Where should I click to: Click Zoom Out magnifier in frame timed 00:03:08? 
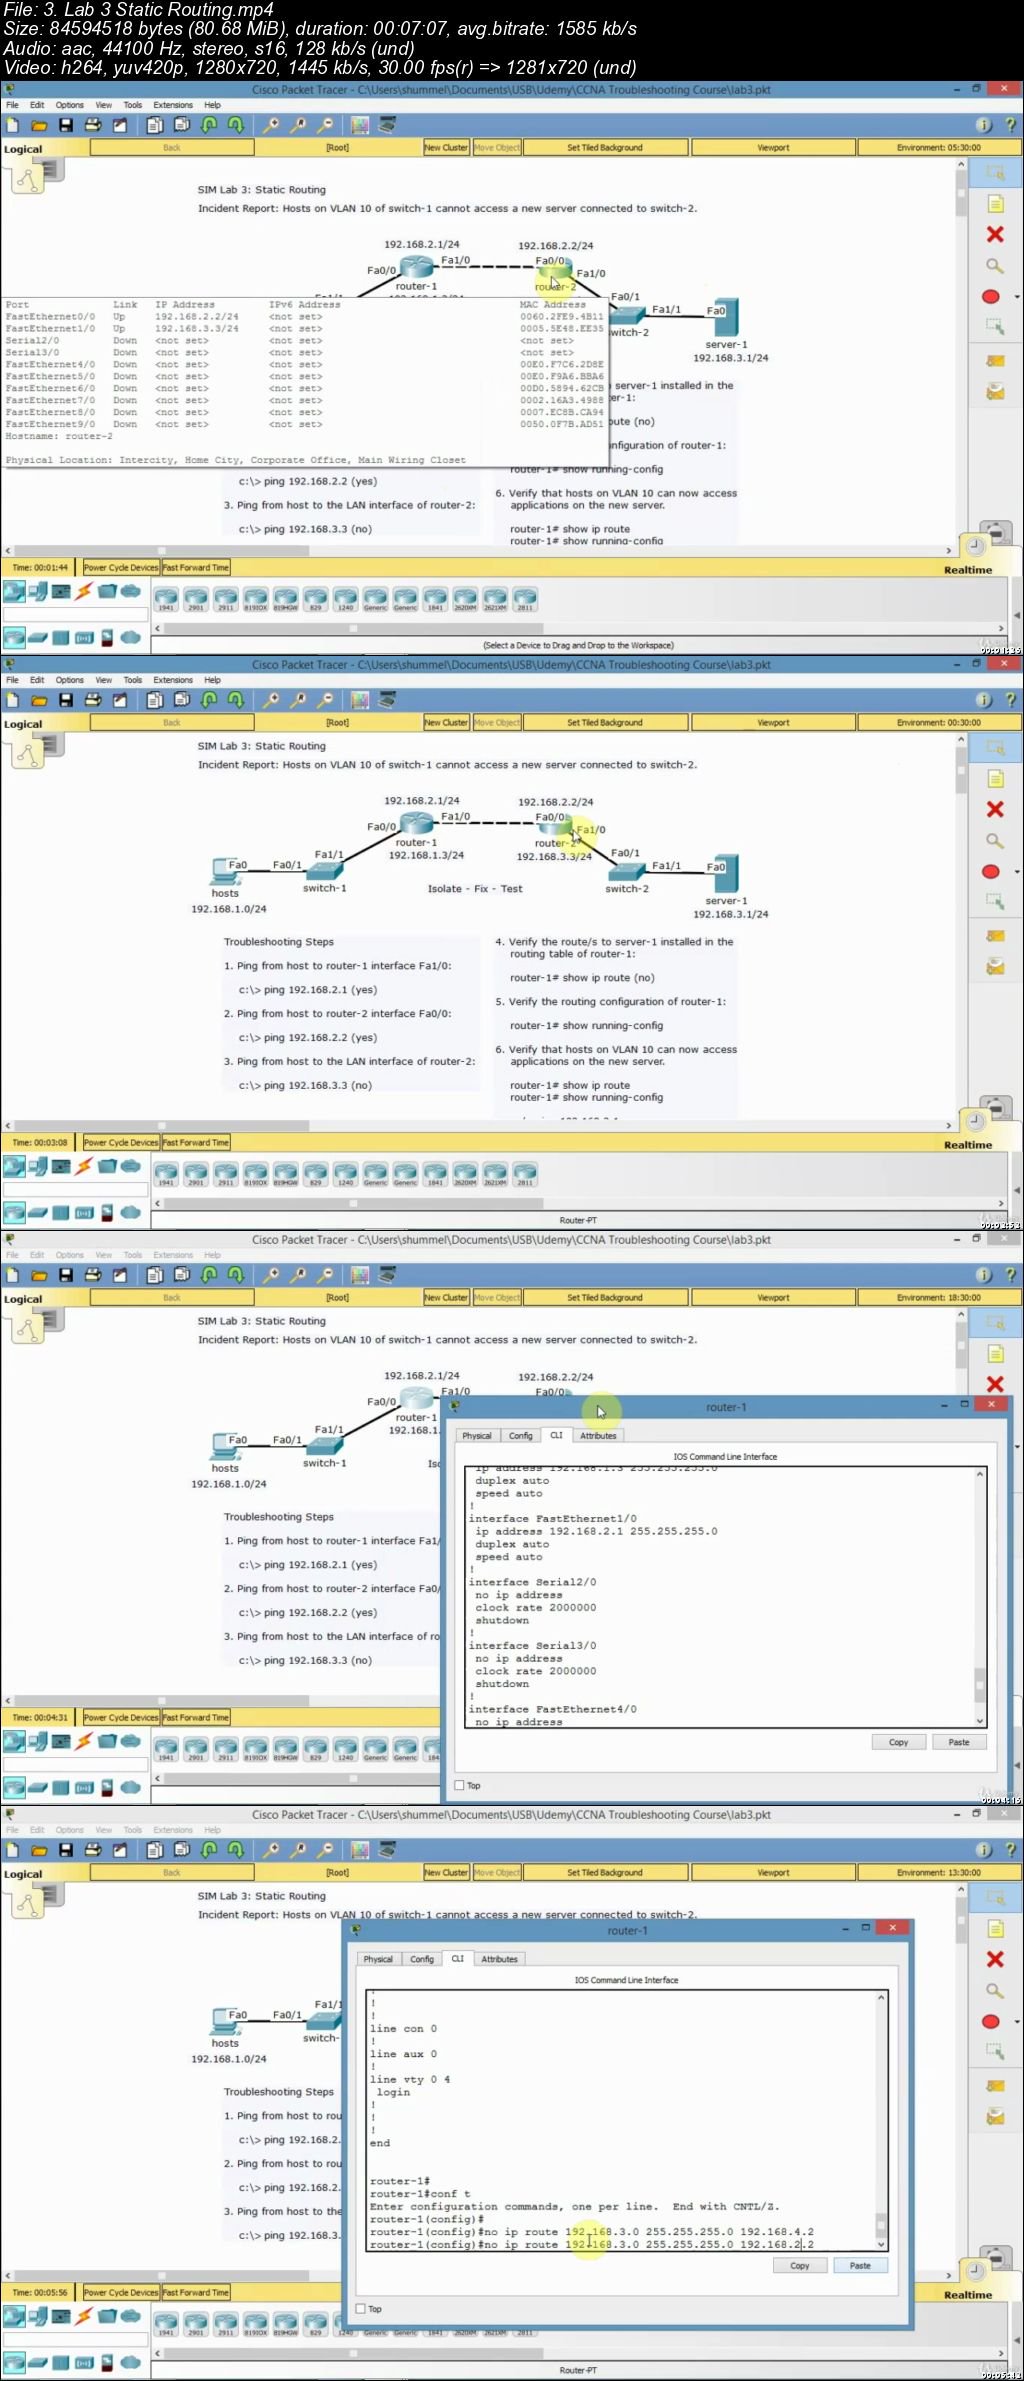(x=325, y=700)
